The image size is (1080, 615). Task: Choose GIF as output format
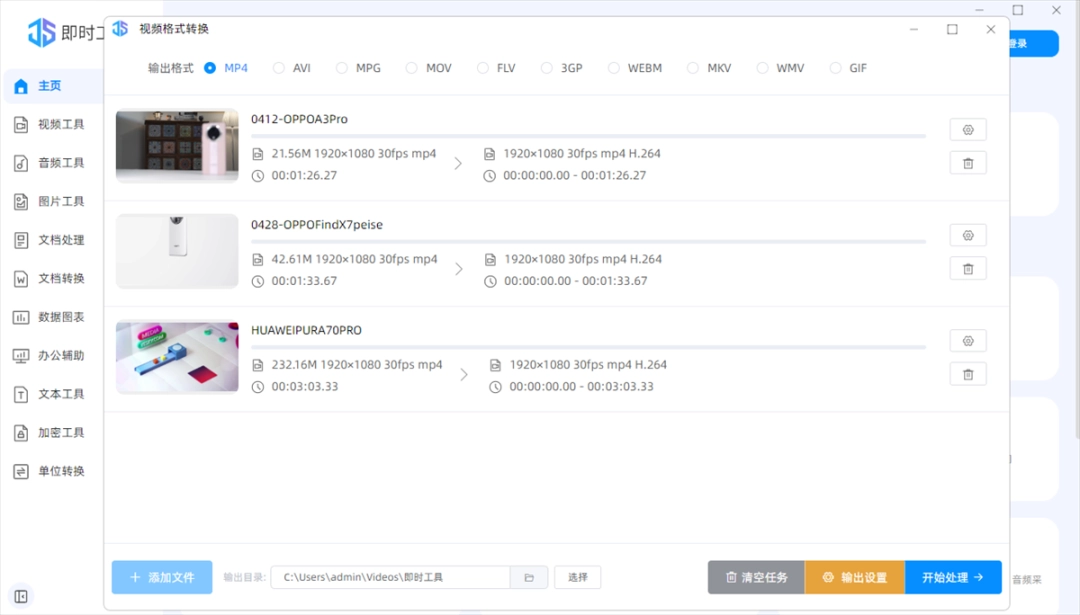(x=836, y=68)
